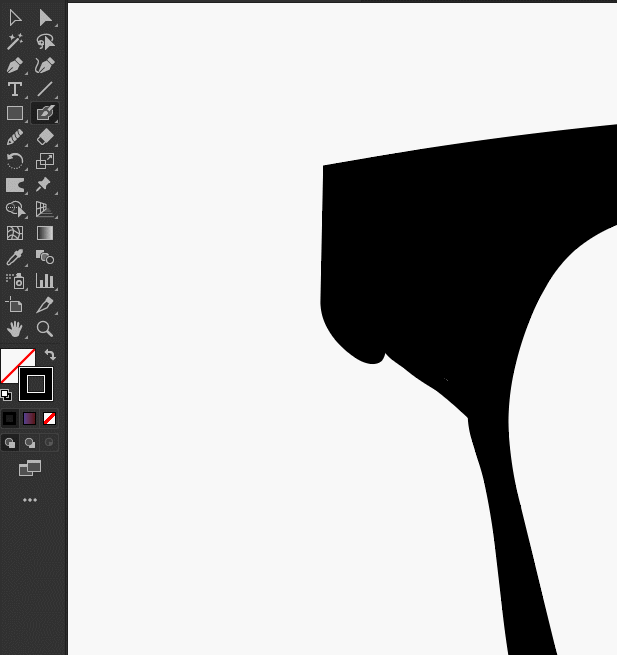Select the Gradient tool
Screen dimensions: 617x655
point(45,233)
